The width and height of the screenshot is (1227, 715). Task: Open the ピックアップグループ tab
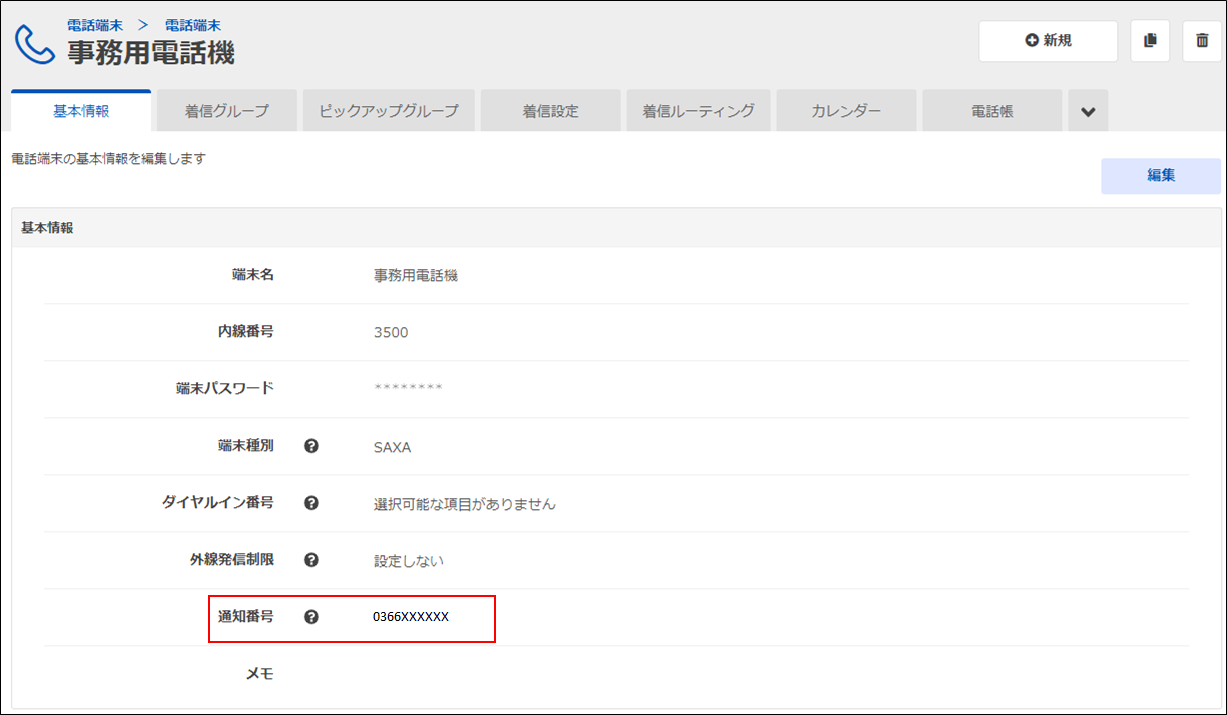(x=389, y=111)
